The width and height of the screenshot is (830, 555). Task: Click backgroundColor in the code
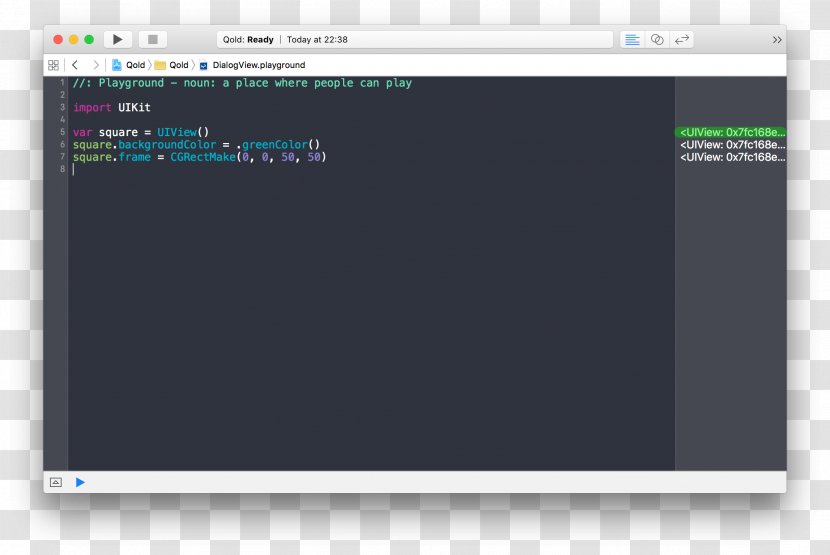point(167,145)
